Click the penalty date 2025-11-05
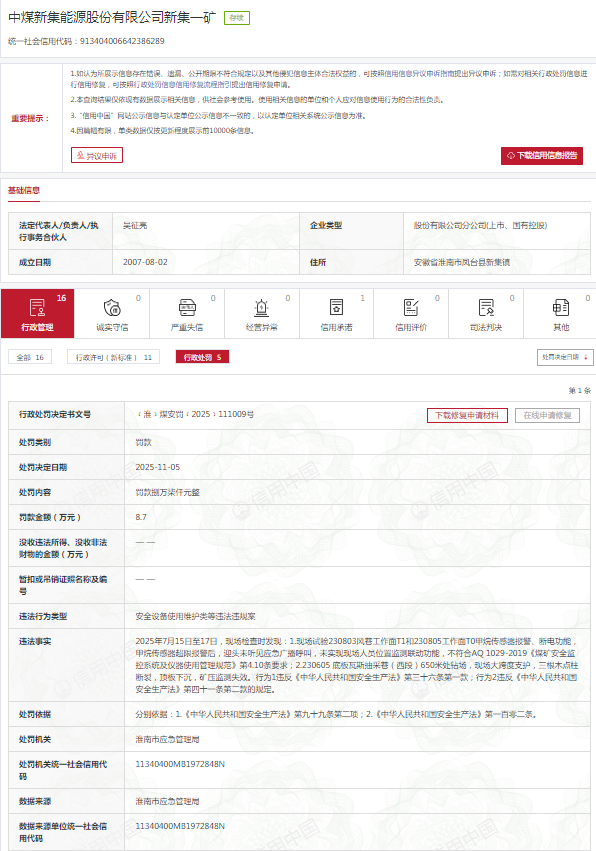The height and width of the screenshot is (851, 596). (157, 467)
